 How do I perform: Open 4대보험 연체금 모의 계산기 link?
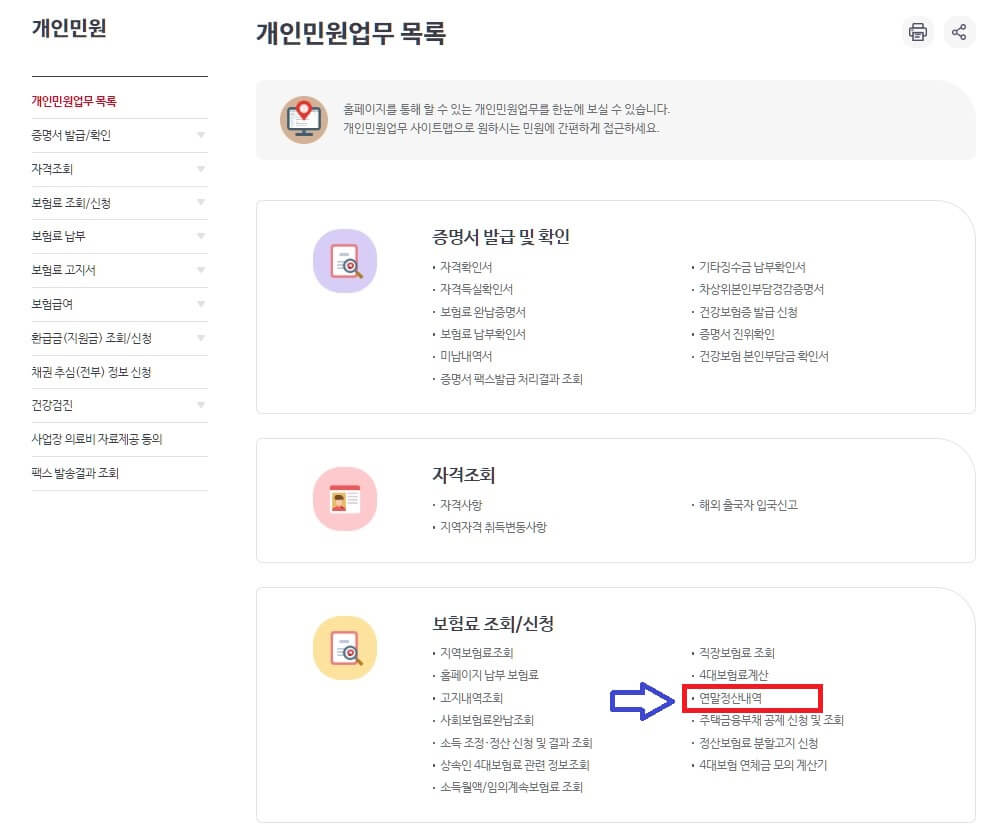pos(763,766)
